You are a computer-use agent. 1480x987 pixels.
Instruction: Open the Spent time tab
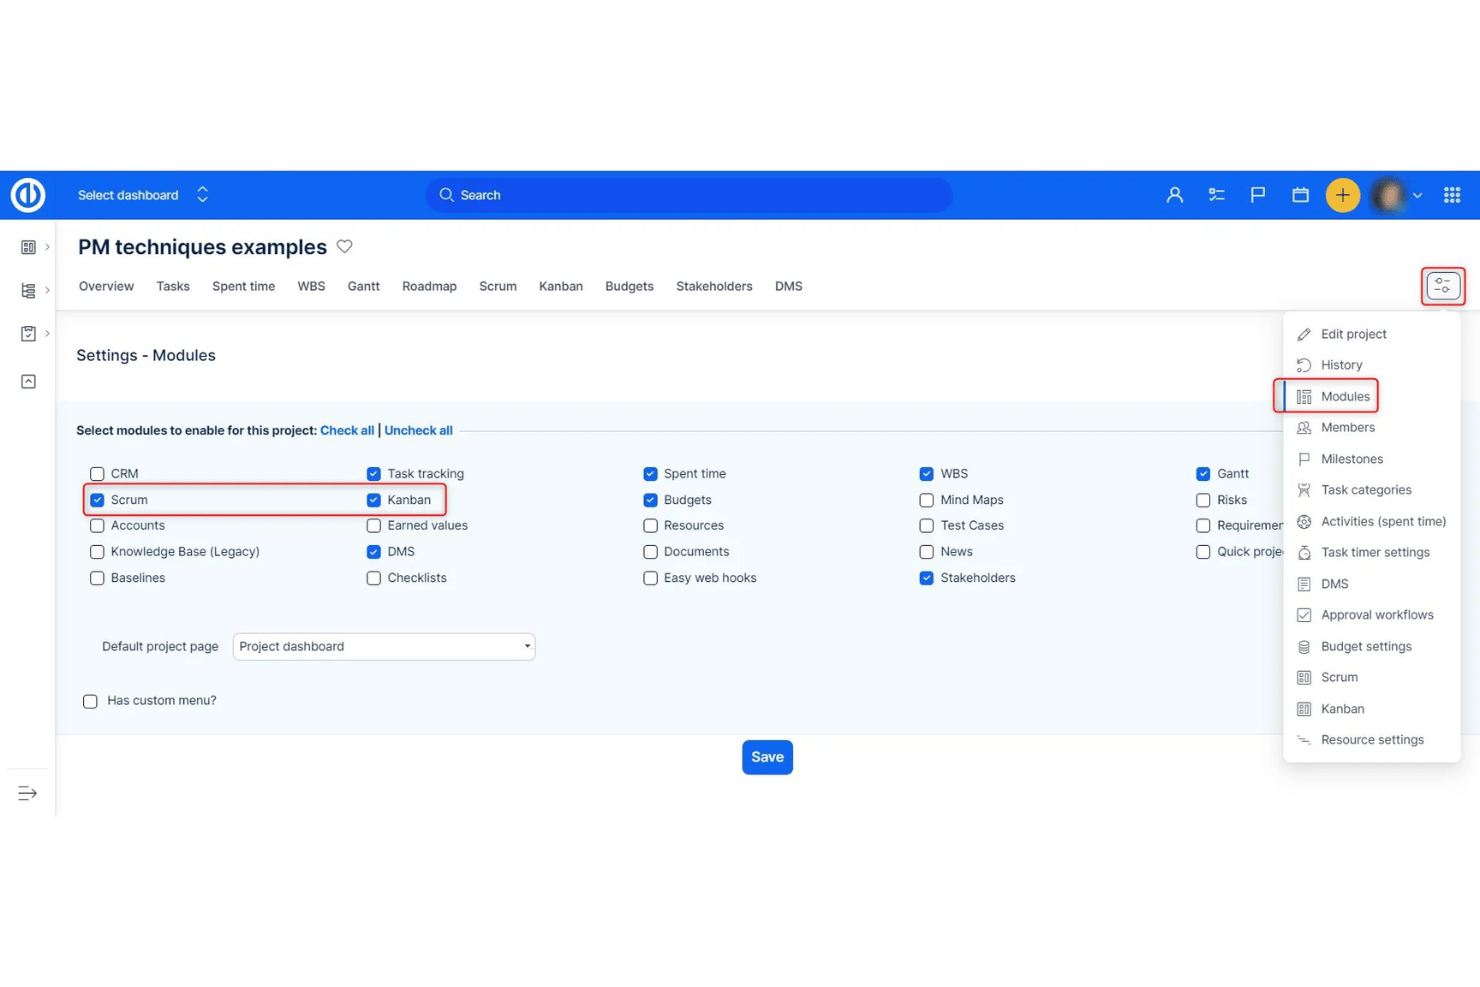(x=243, y=286)
